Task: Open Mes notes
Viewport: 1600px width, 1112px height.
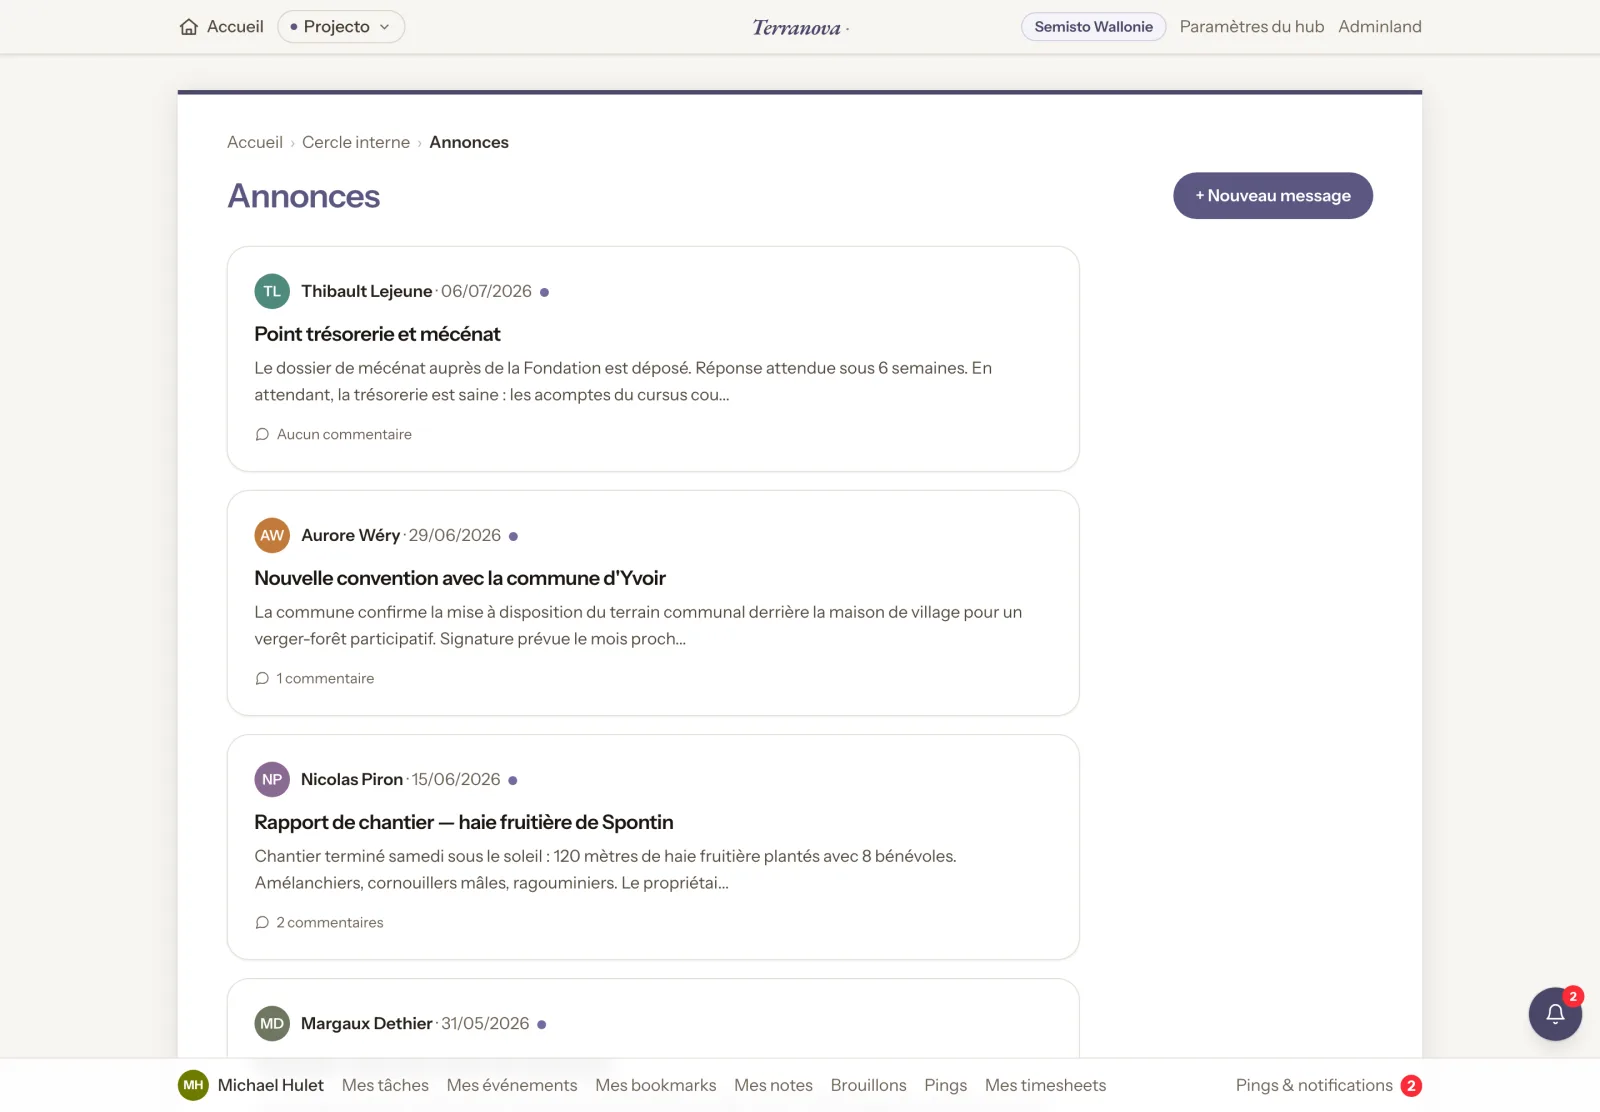Action: (x=773, y=1085)
